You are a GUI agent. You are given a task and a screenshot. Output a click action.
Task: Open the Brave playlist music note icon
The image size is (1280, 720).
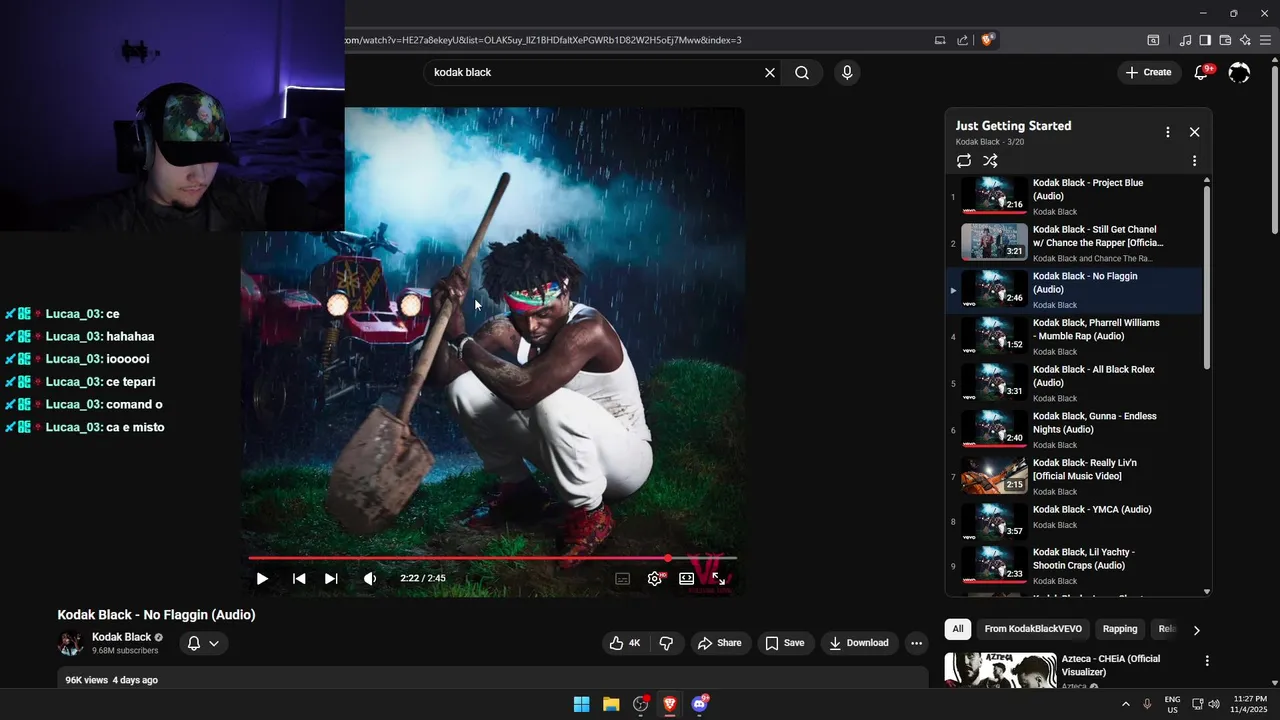click(x=1185, y=40)
